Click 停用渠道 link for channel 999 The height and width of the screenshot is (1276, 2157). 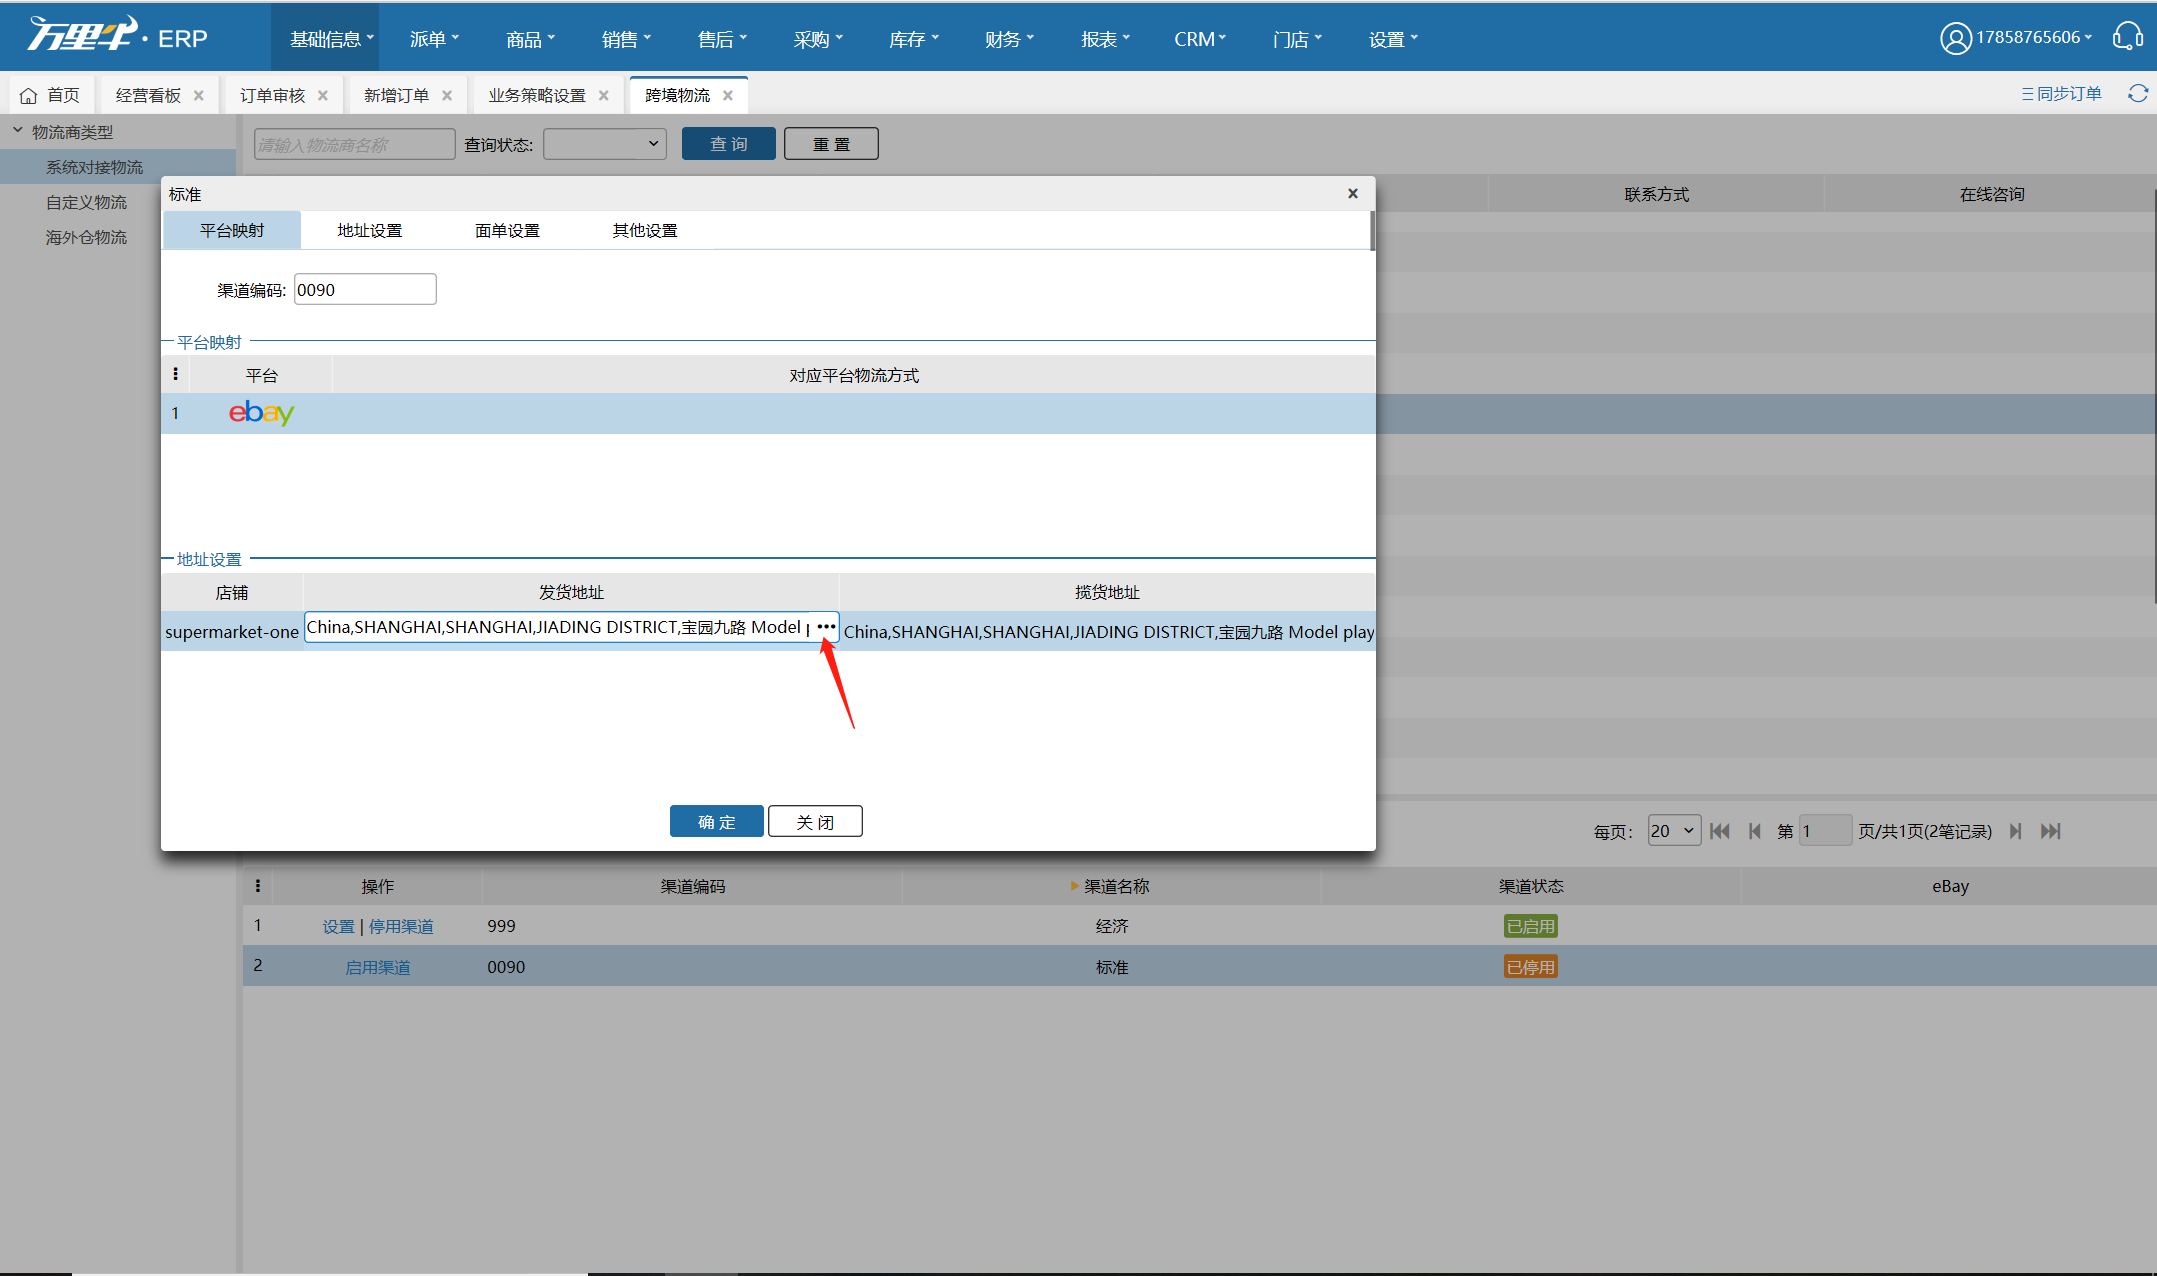pos(401,926)
